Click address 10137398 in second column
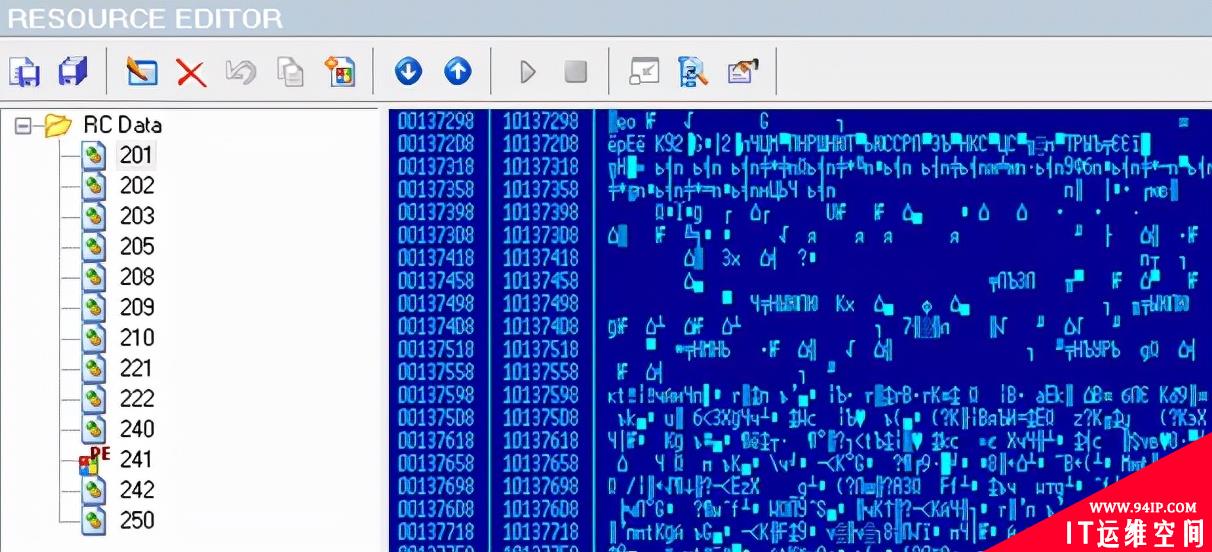Image resolution: width=1212 pixels, height=552 pixels. tap(540, 212)
